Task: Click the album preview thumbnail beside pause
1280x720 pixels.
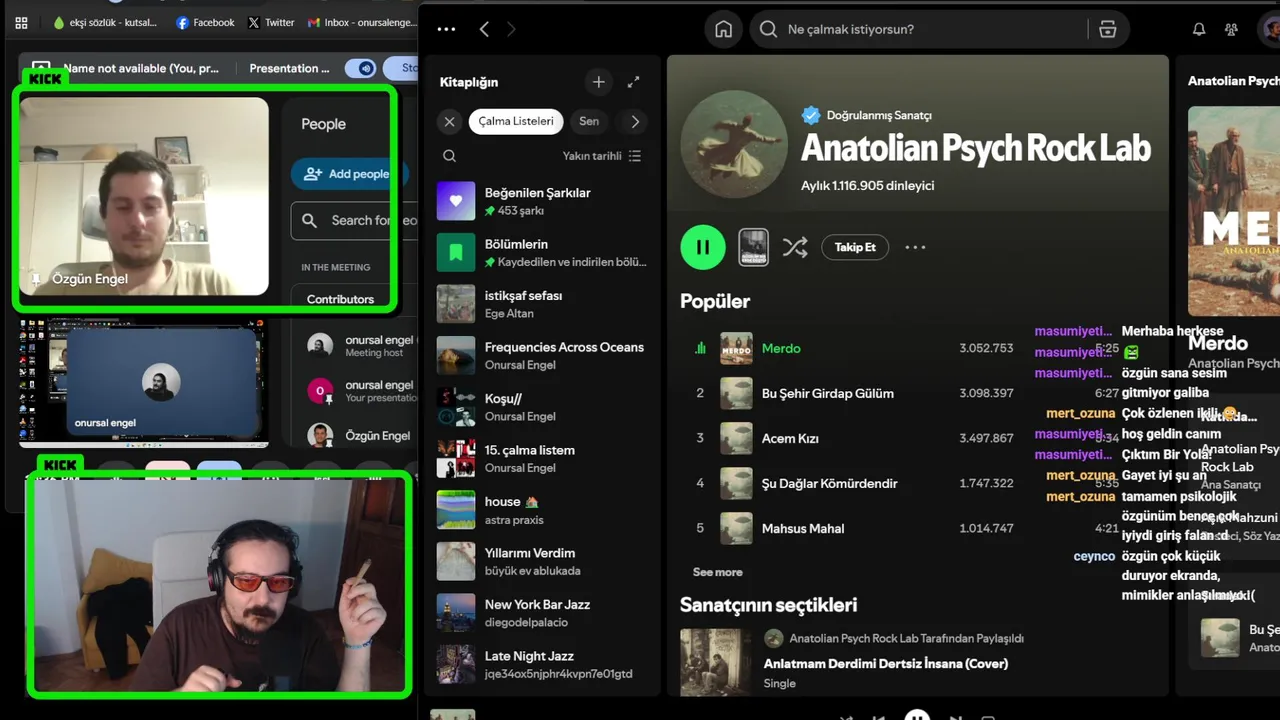Action: [x=753, y=247]
